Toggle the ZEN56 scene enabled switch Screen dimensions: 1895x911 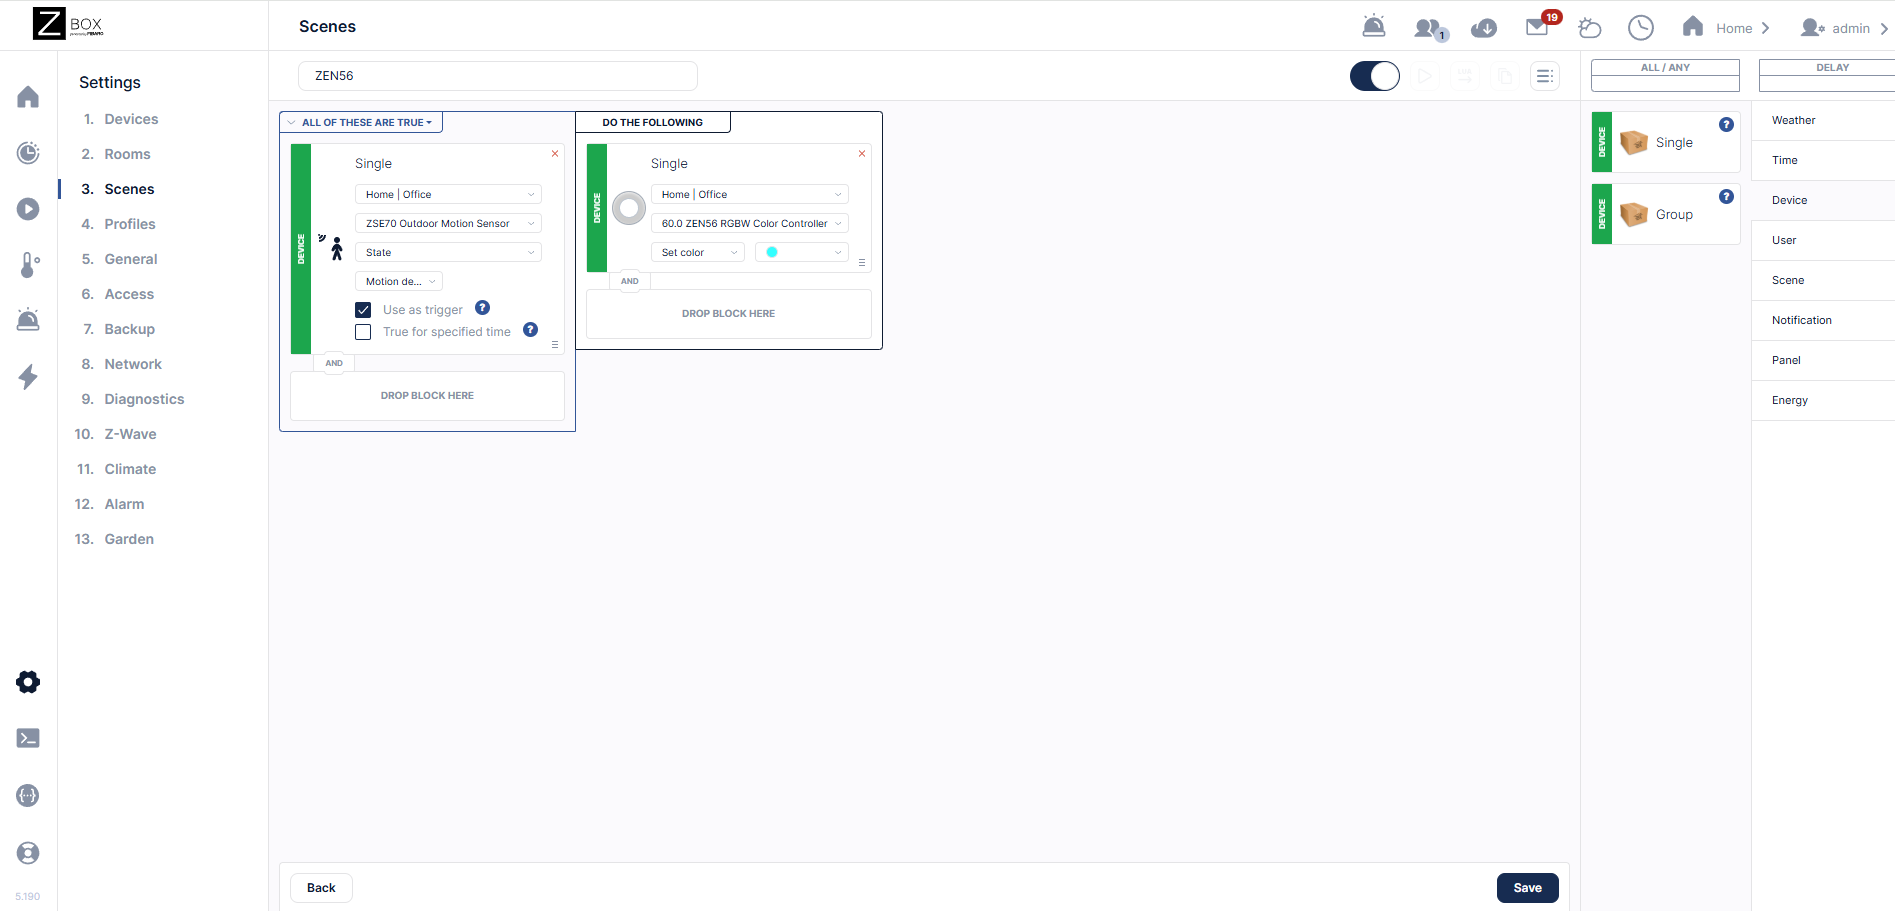tap(1375, 76)
